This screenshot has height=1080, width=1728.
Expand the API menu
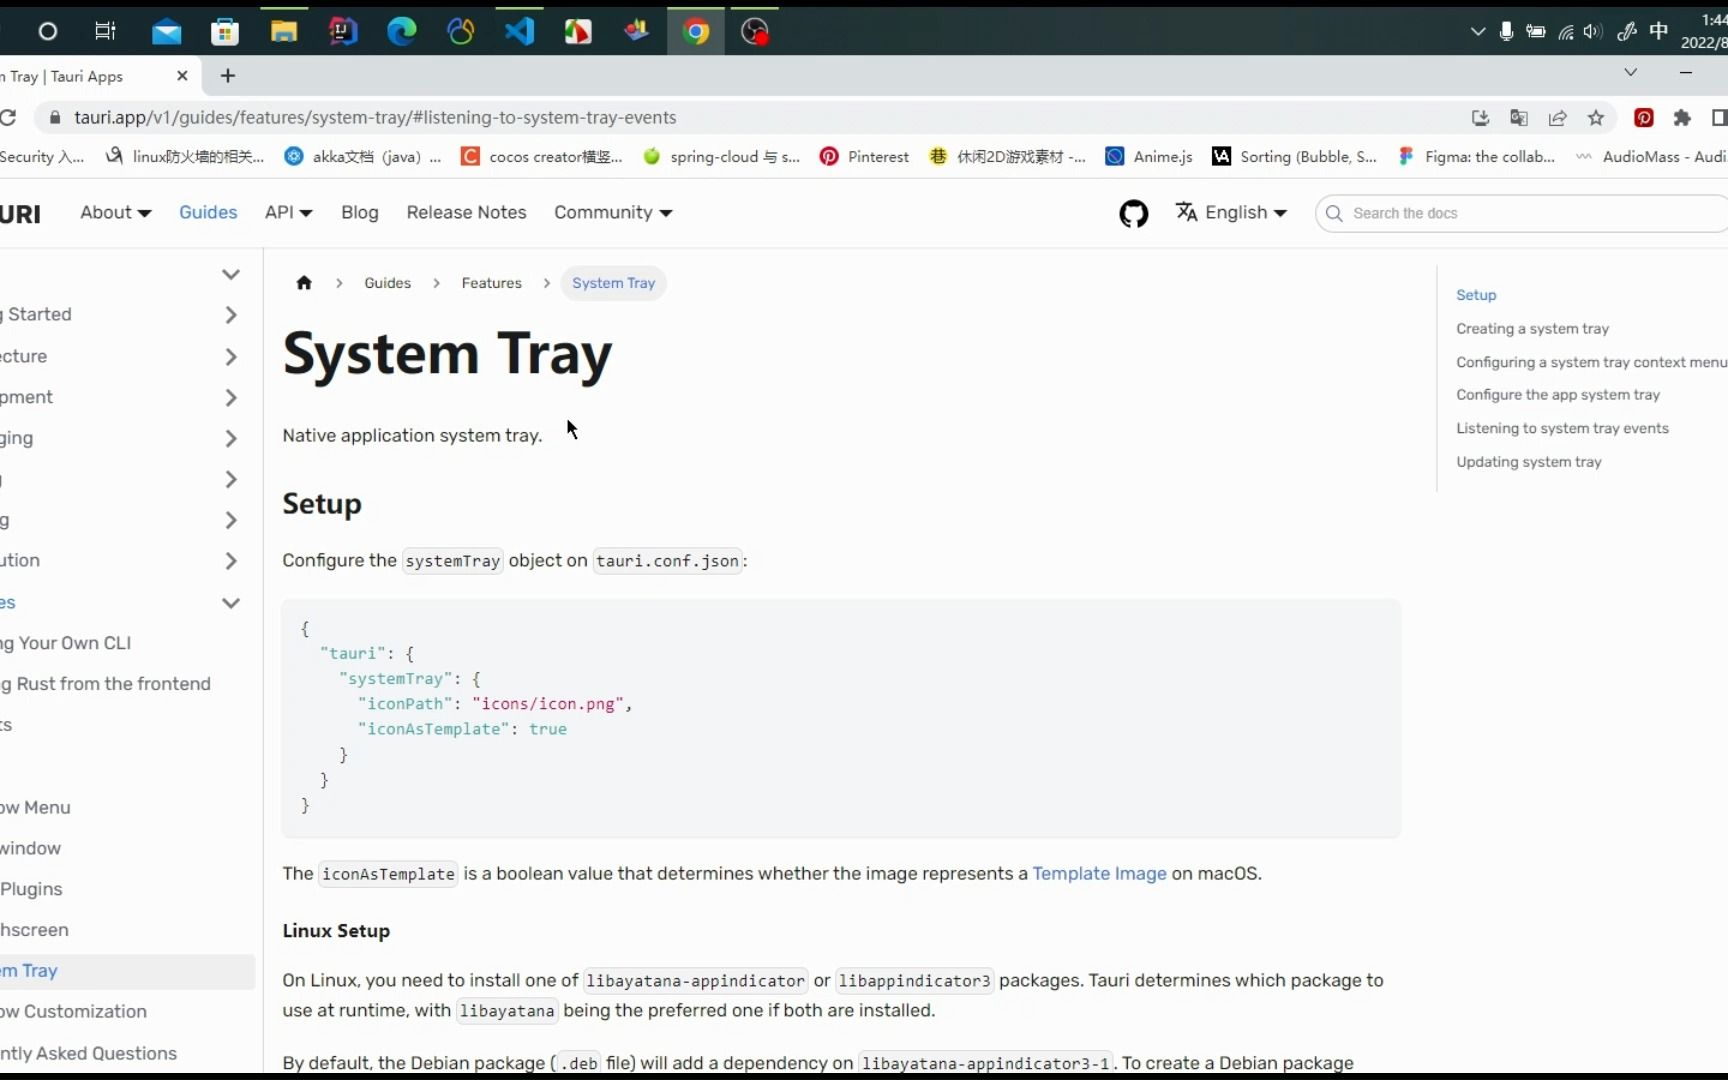coord(288,212)
